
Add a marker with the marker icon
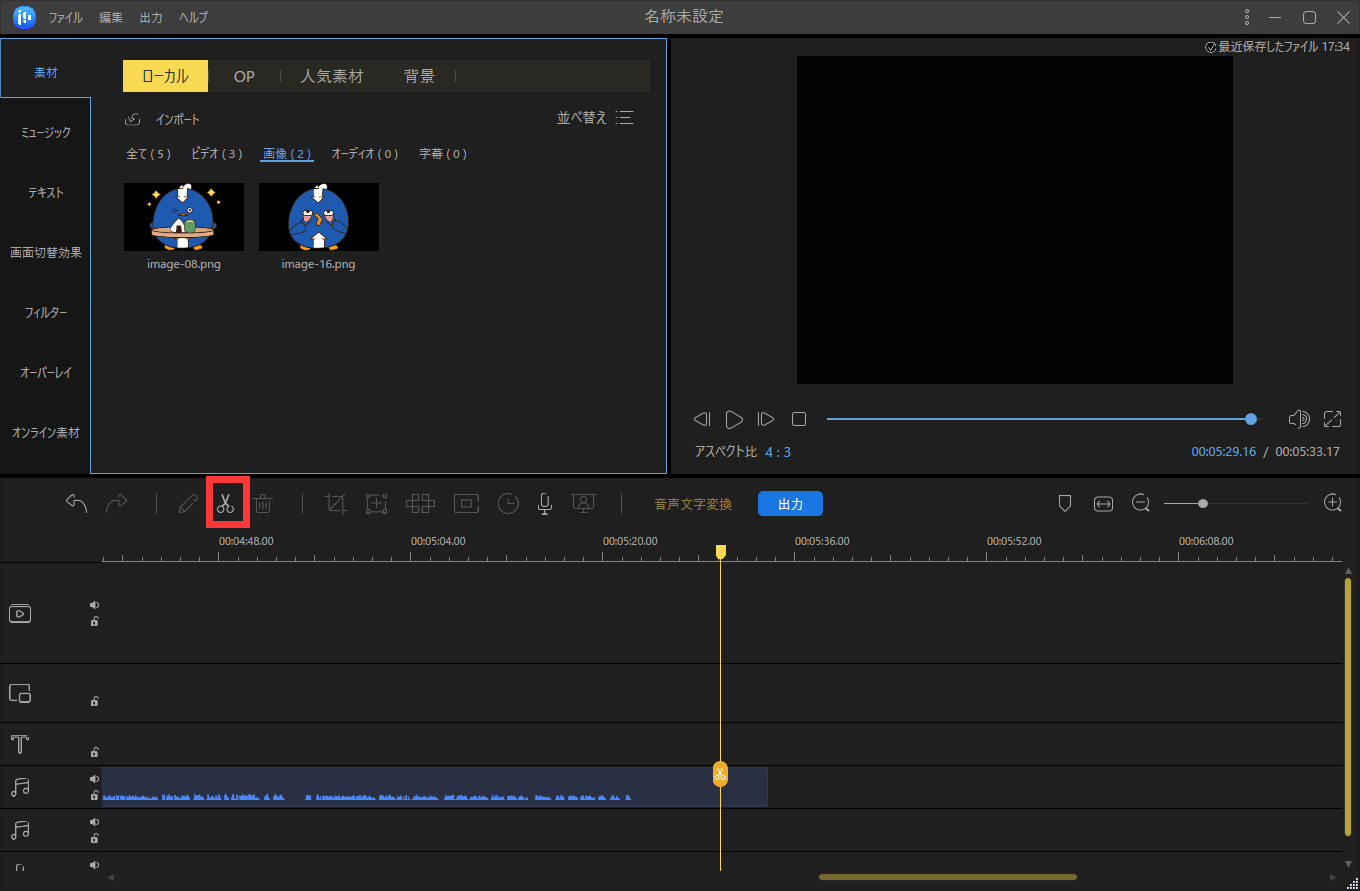click(1065, 504)
